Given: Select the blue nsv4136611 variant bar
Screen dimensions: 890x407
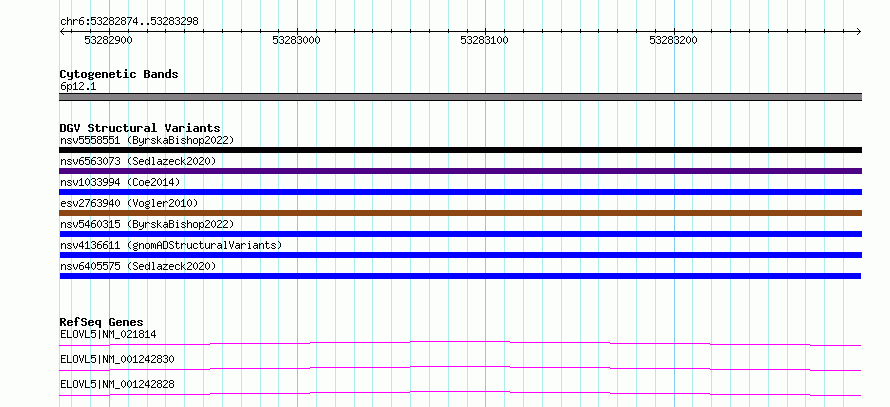Looking at the screenshot, I should [x=460, y=255].
